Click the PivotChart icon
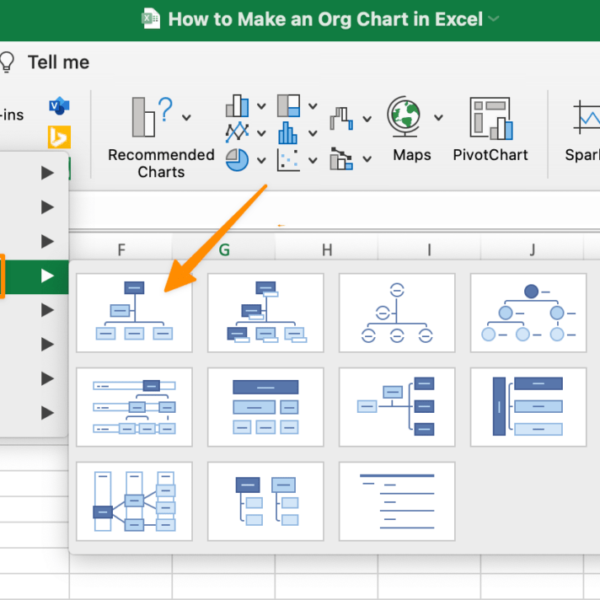This screenshot has width=600, height=600. coord(490,118)
